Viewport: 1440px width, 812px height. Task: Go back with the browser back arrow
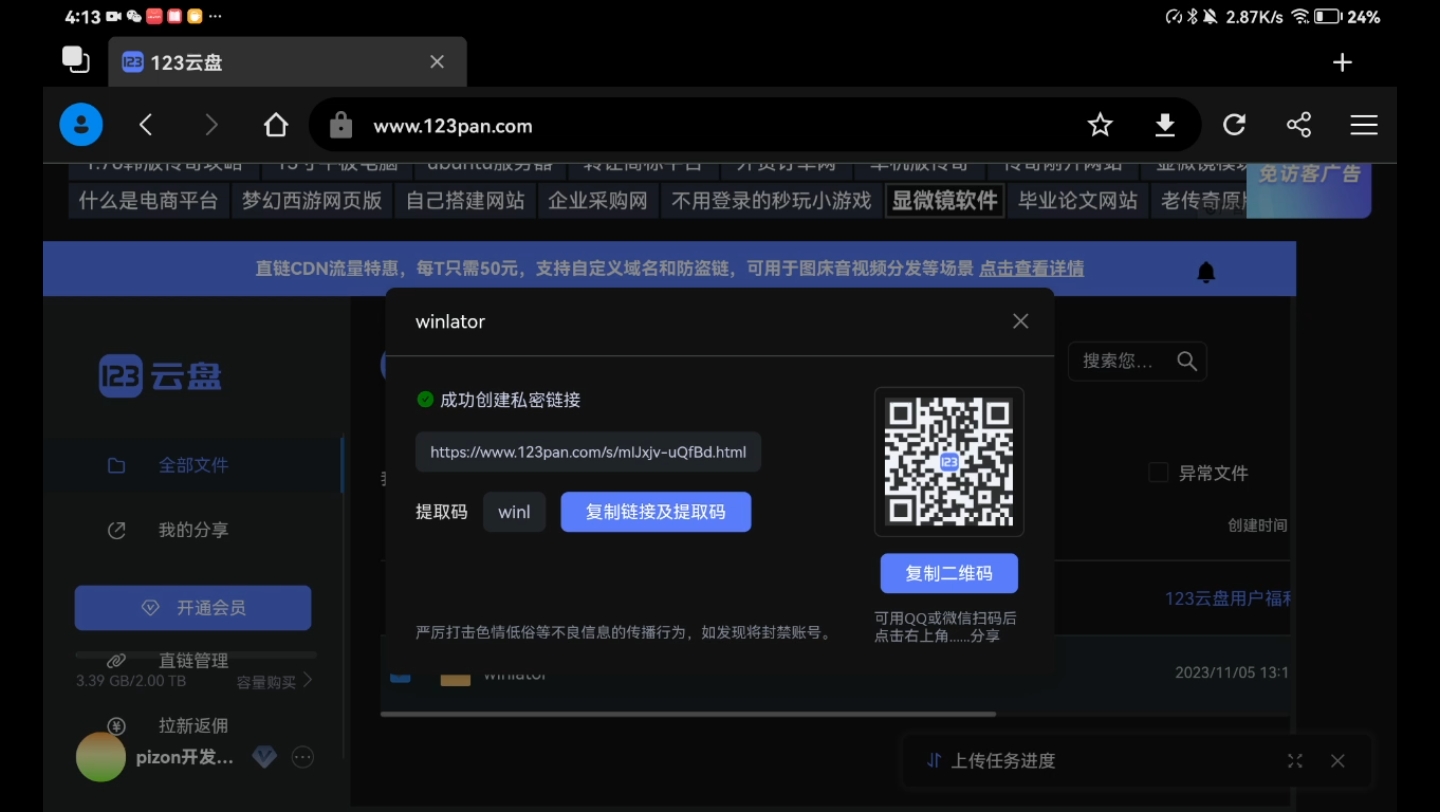(146, 125)
